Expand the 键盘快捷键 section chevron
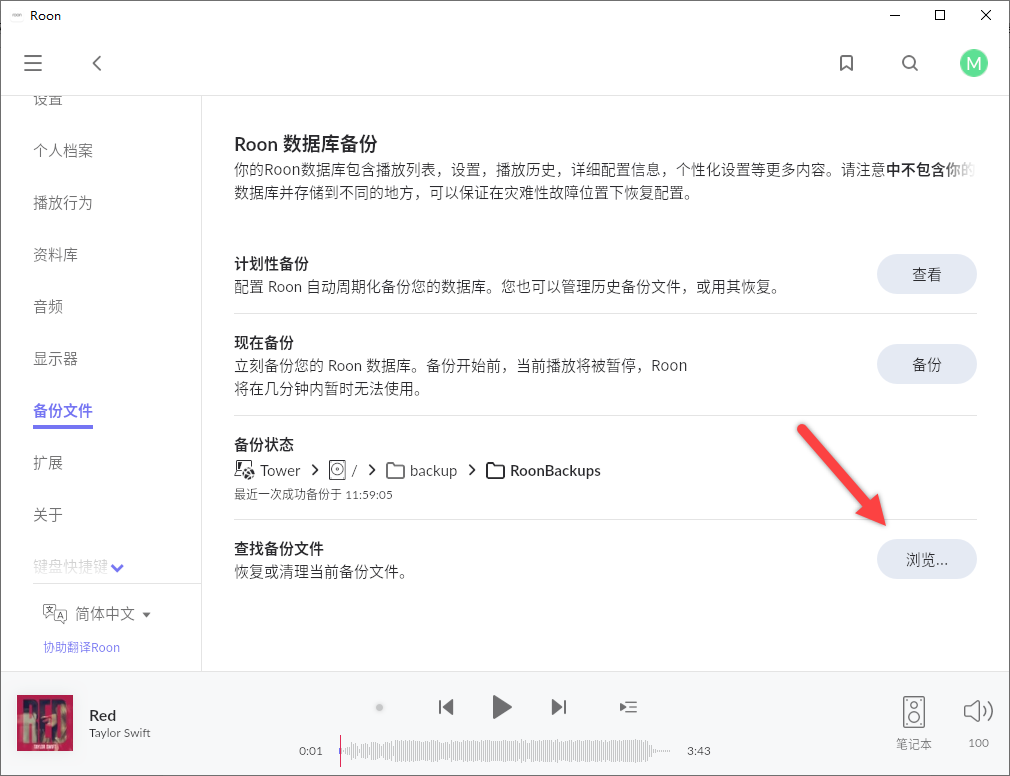 (x=117, y=567)
